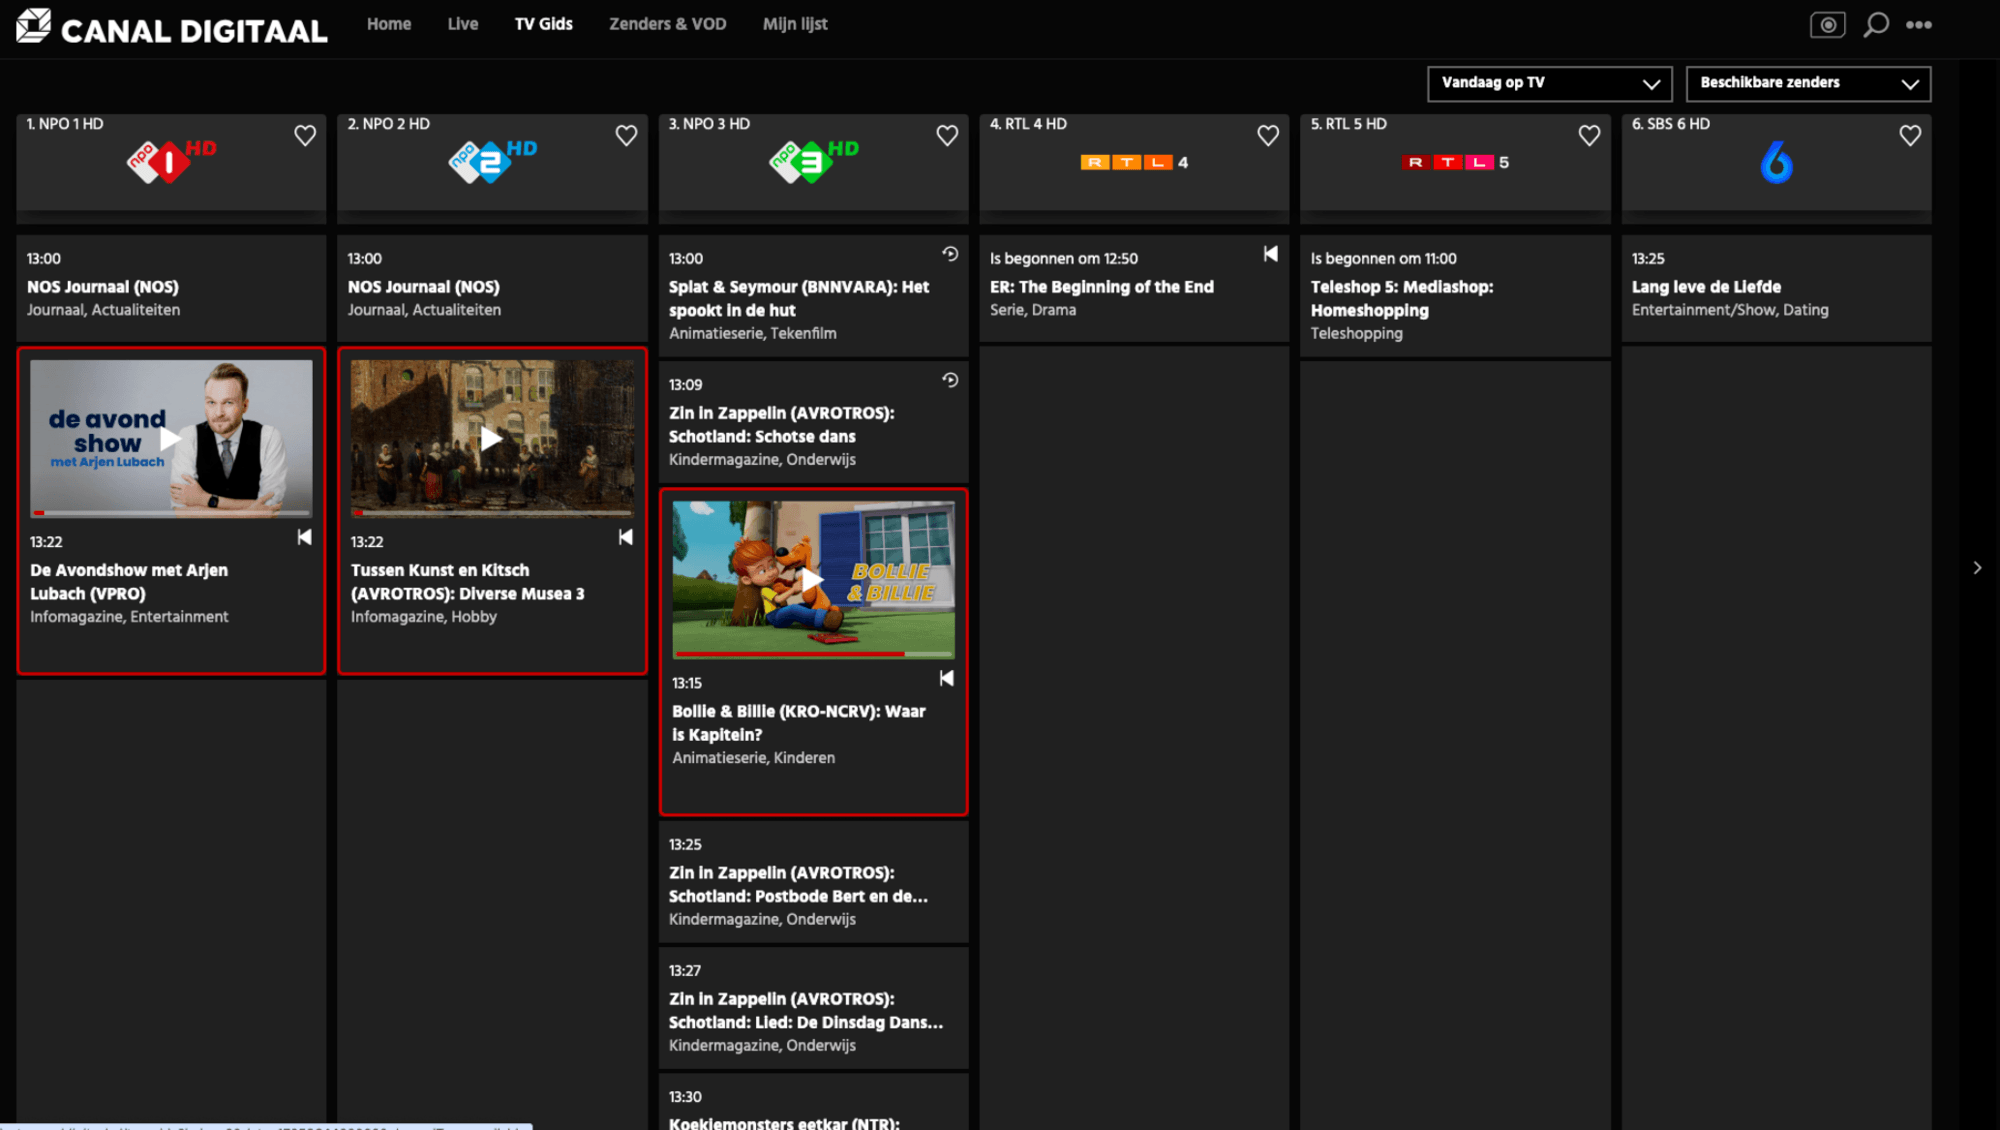The width and height of the screenshot is (2000, 1130).
Task: Expand the Beschikbare zenders dropdown
Action: coord(1808,84)
